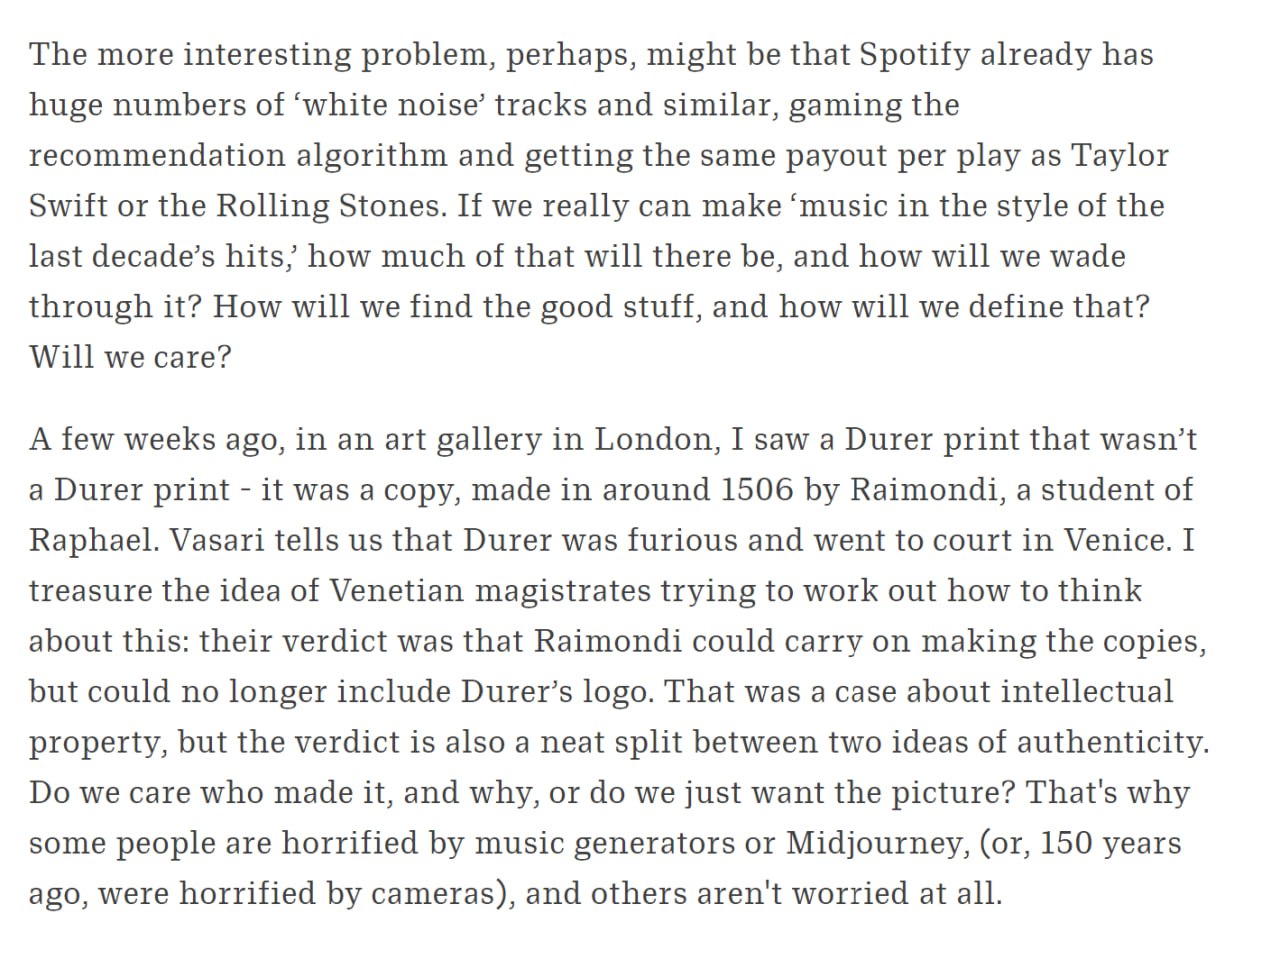Image resolution: width=1280 pixels, height=959 pixels.
Task: Click the word "Venice"
Action: pyautogui.click(x=1117, y=541)
